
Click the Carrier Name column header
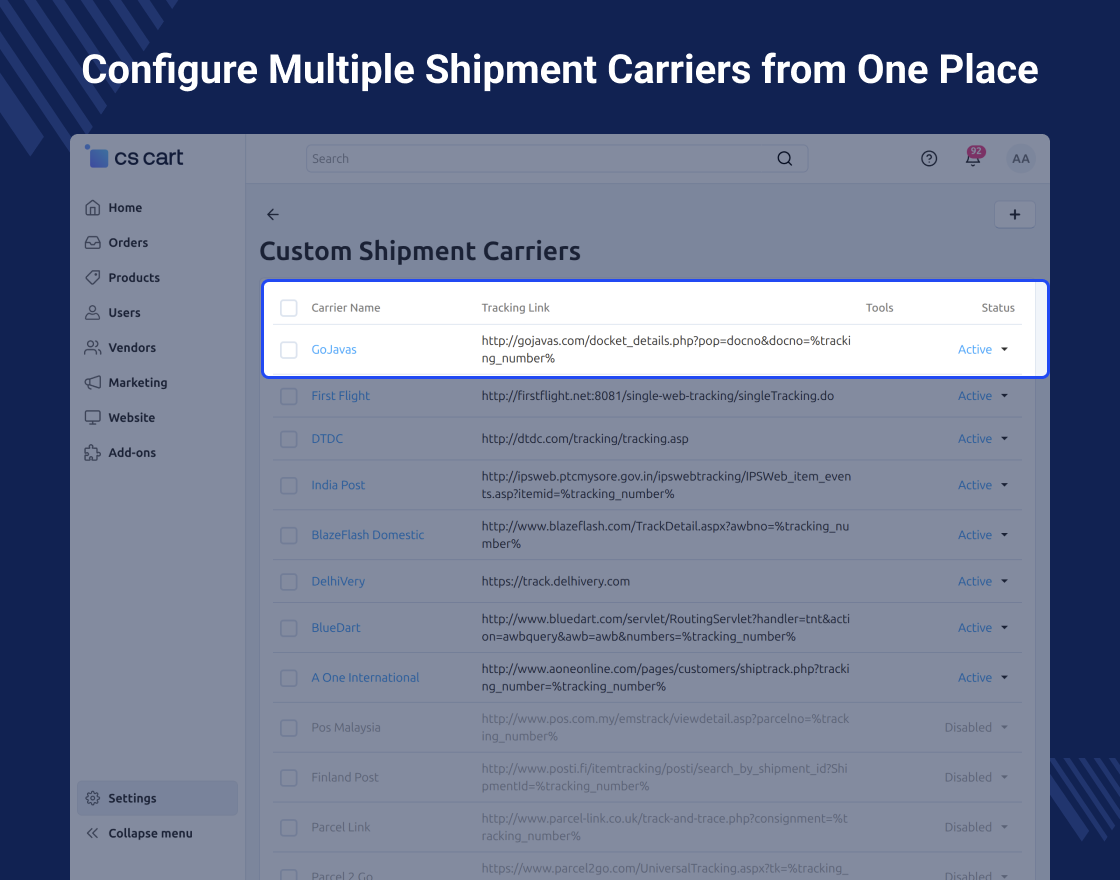coord(346,308)
